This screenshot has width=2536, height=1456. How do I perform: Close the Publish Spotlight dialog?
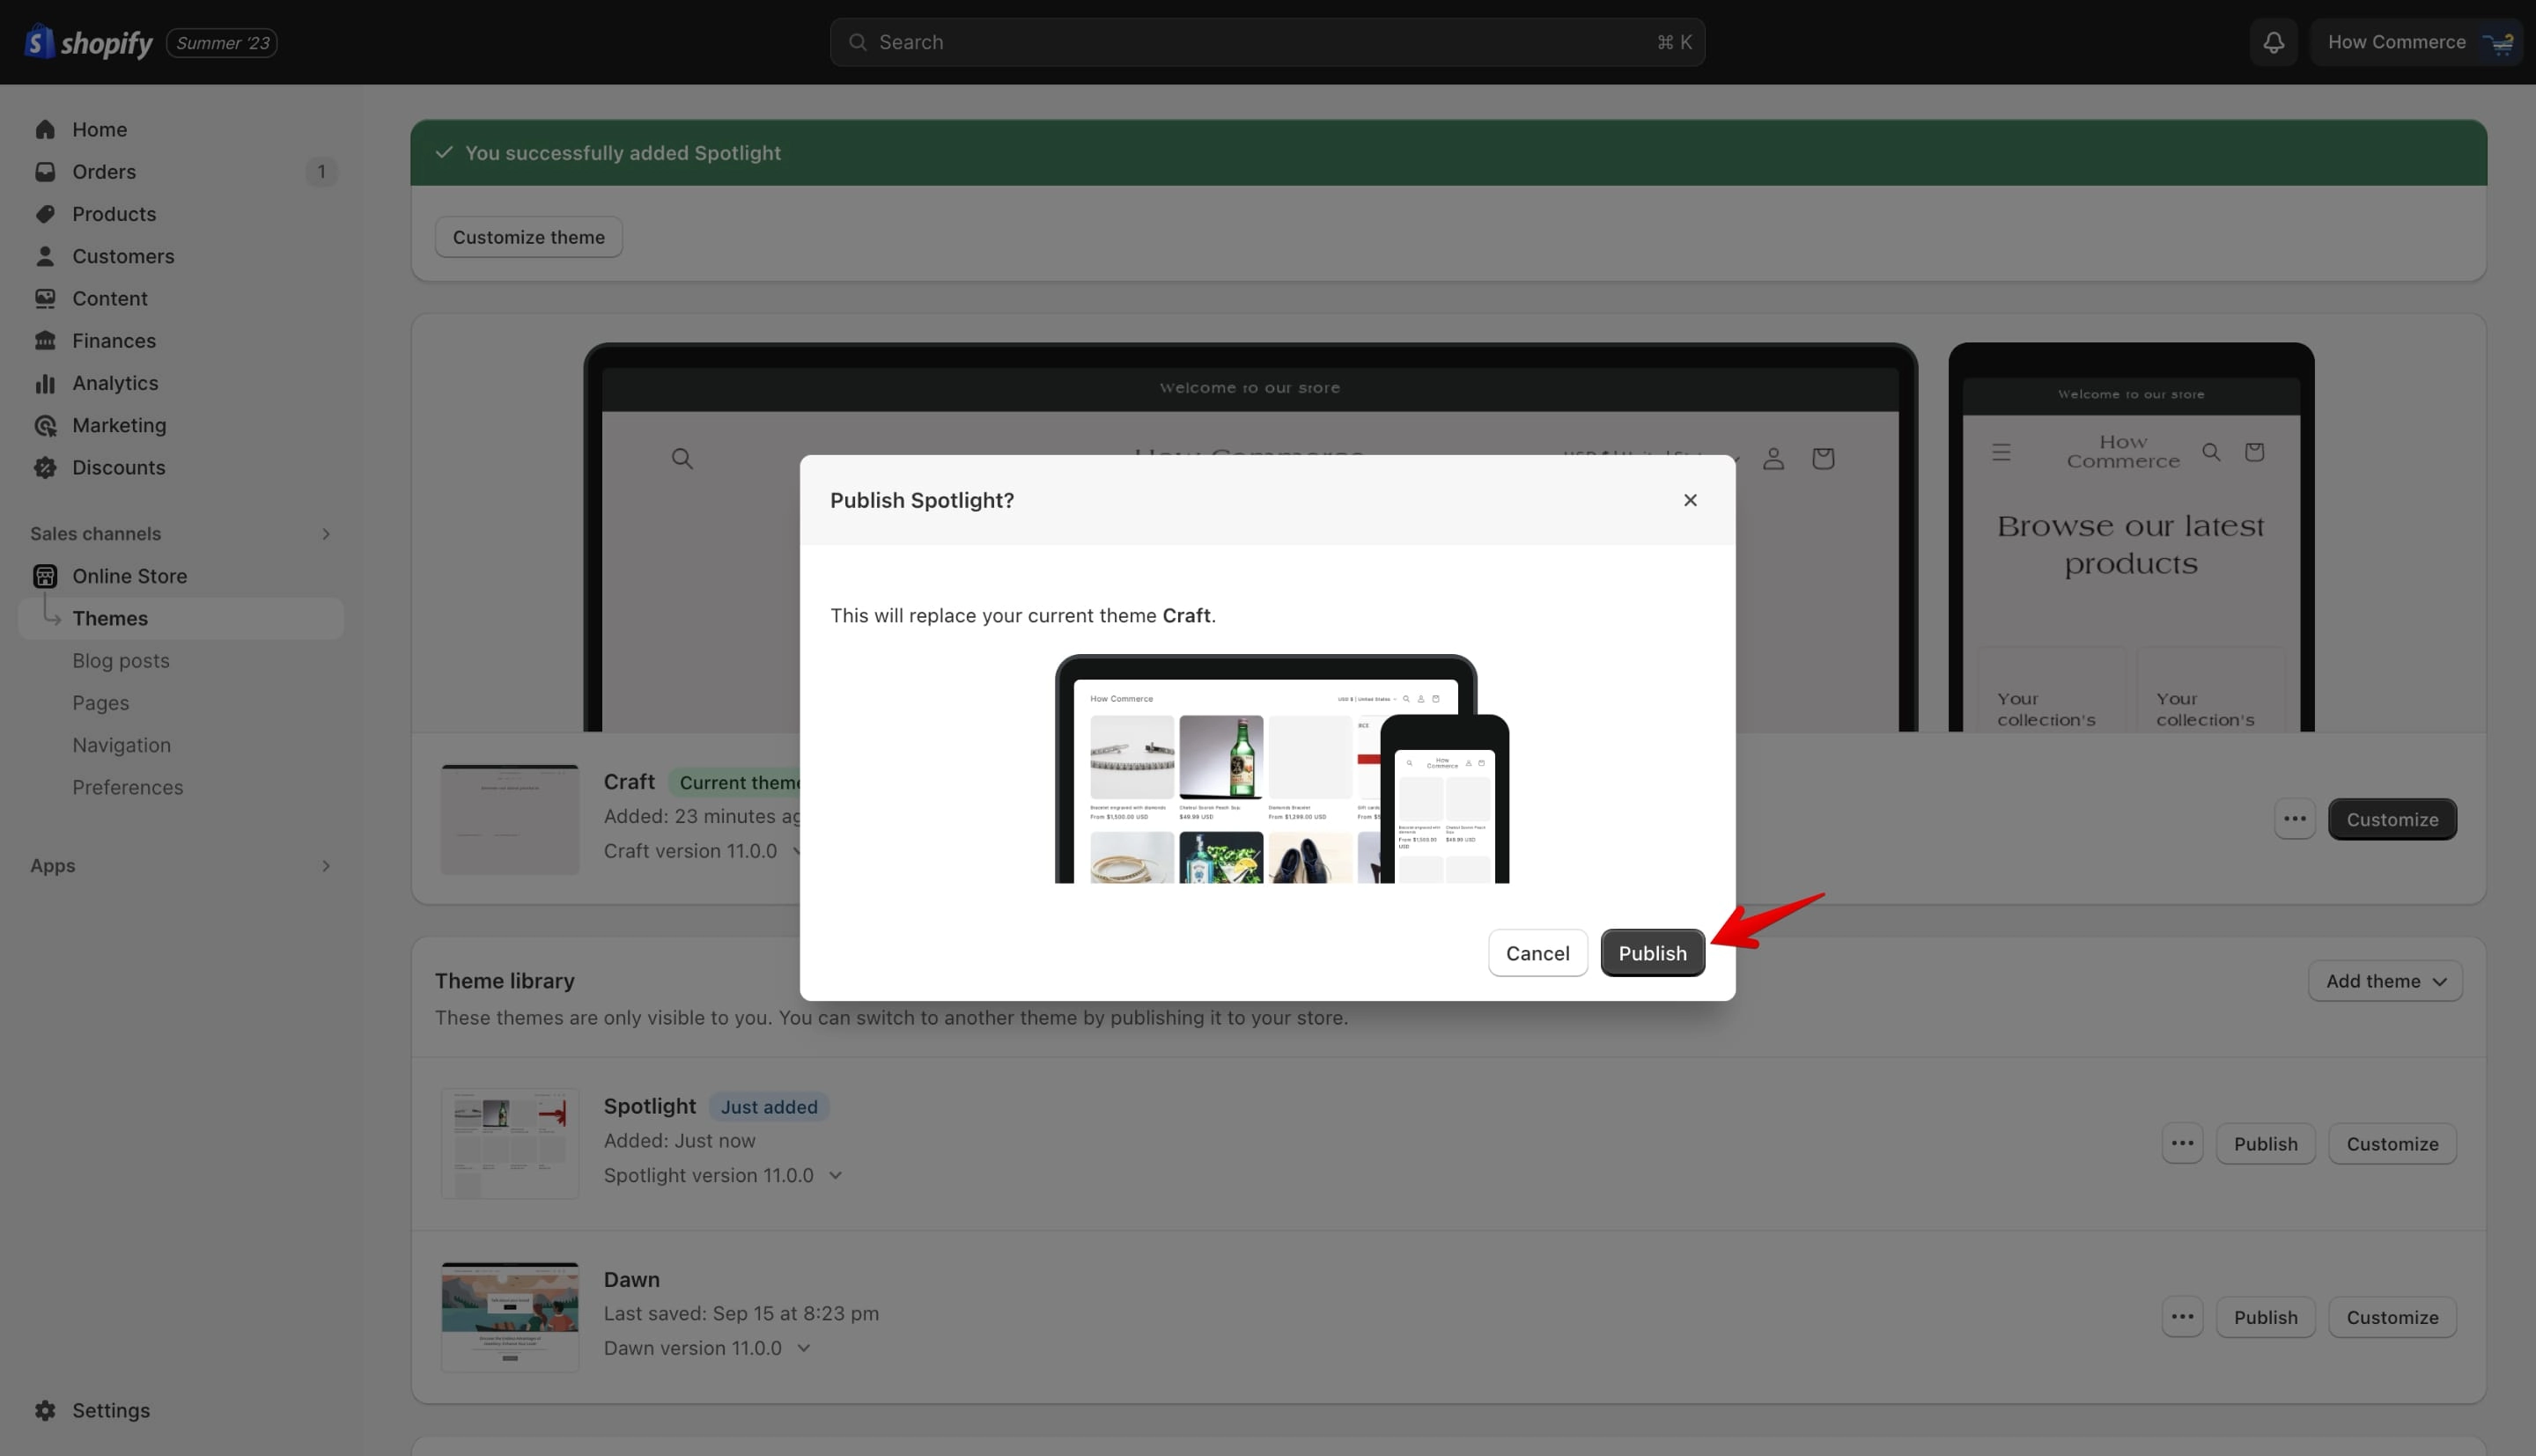point(1690,500)
